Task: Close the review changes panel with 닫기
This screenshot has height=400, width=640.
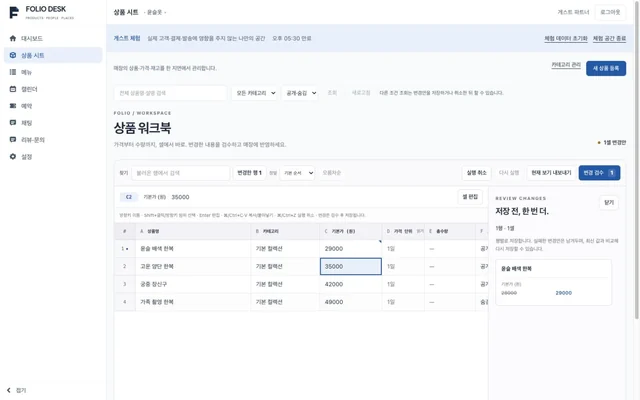Action: (x=609, y=202)
